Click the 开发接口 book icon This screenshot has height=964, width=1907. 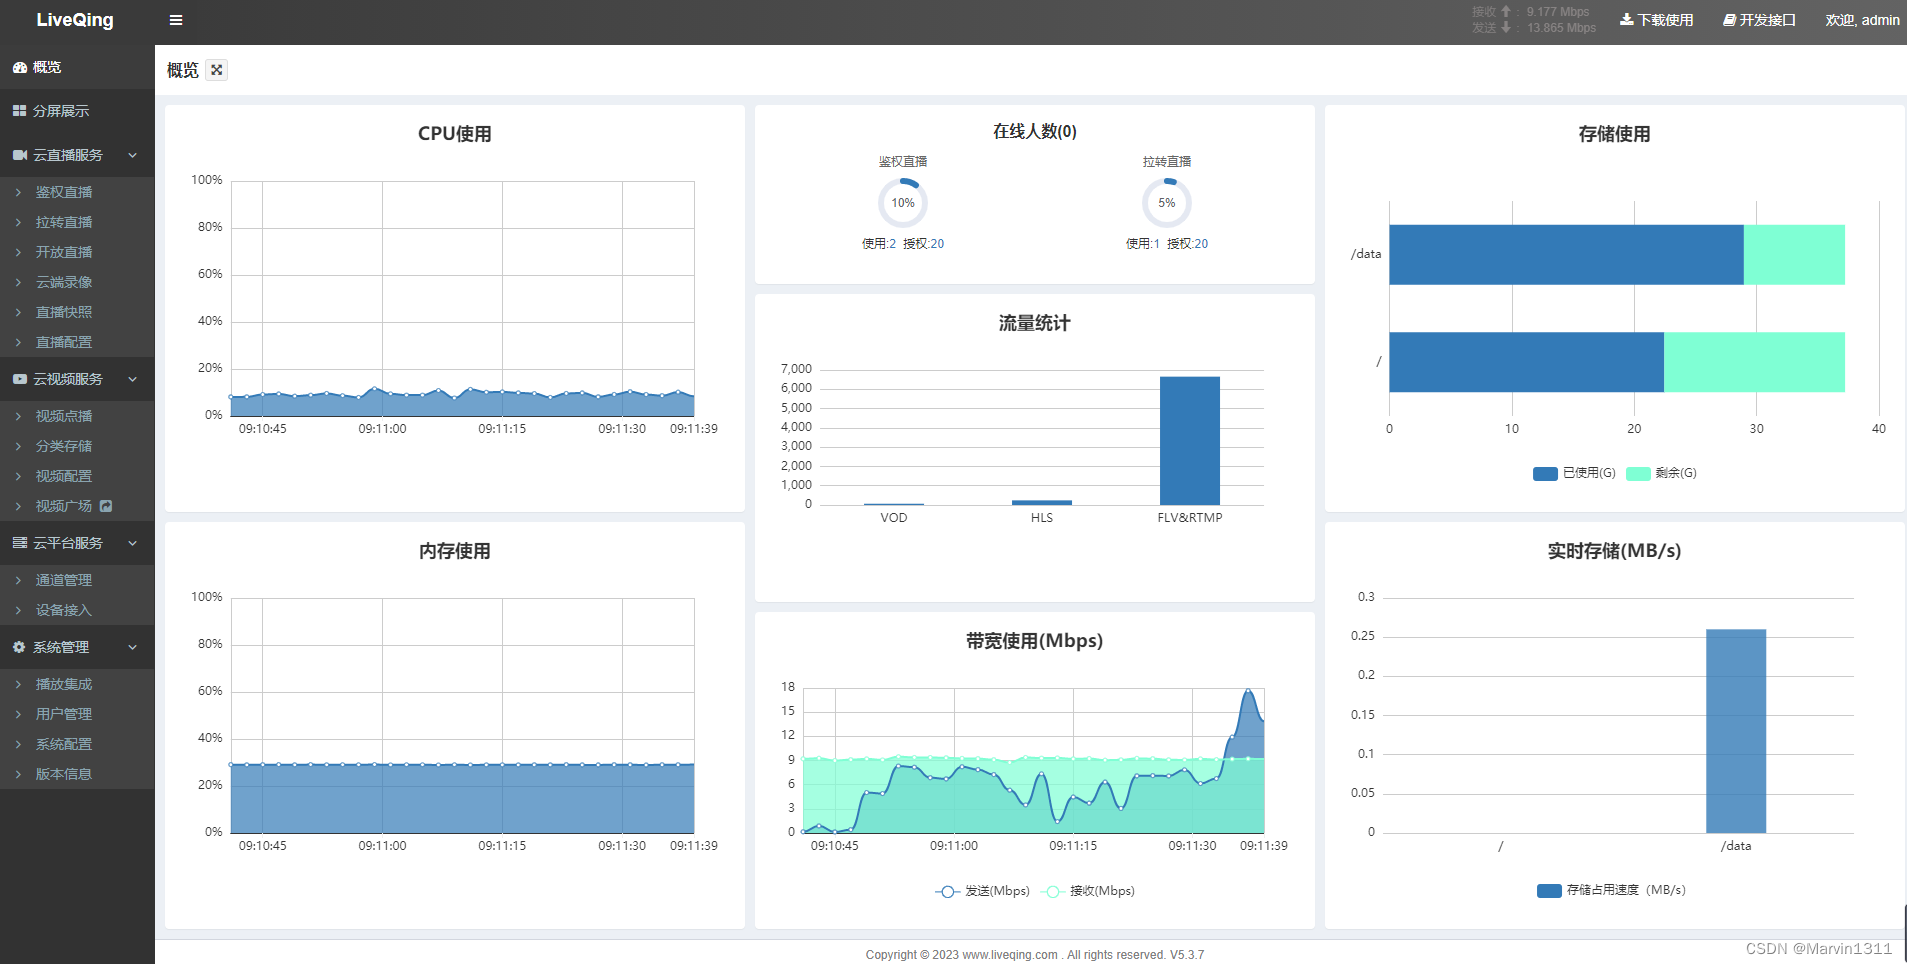[x=1729, y=20]
